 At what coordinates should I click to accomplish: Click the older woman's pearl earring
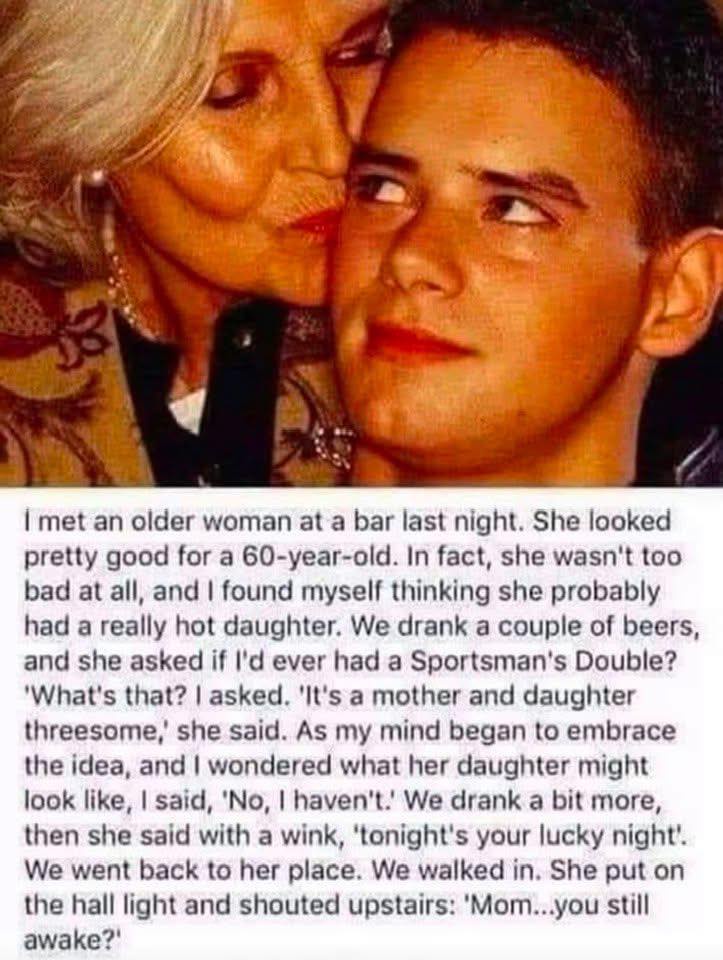click(97, 181)
